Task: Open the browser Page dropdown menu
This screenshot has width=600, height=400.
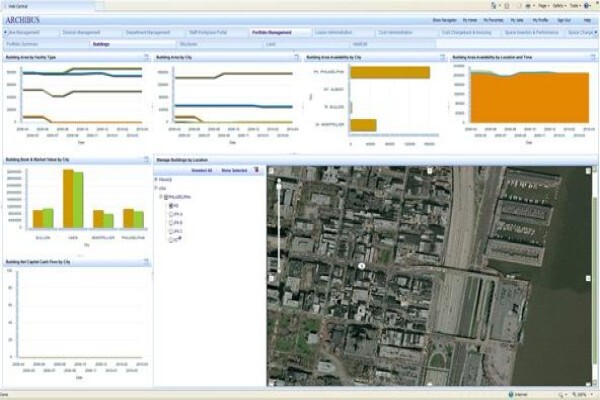Action: [544, 6]
